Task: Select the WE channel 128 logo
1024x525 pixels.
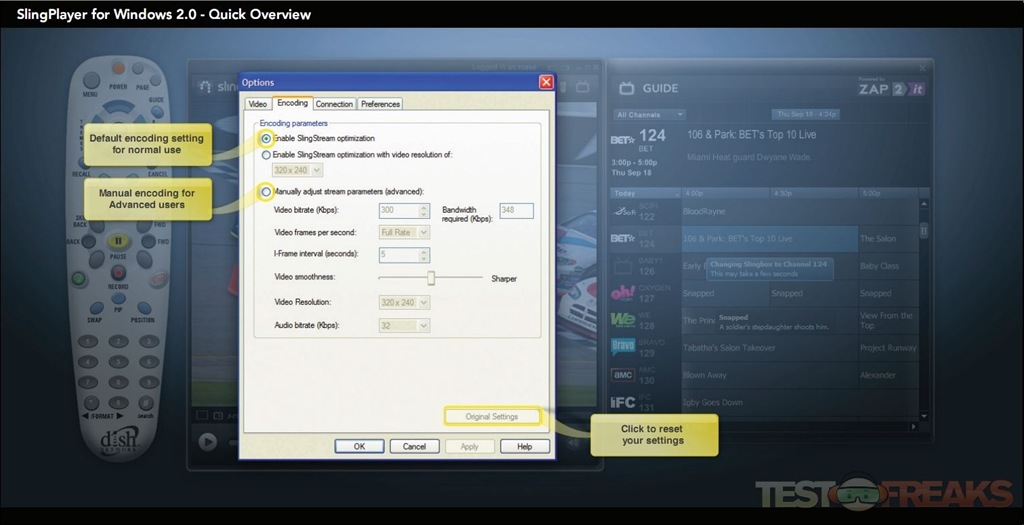Action: [x=623, y=320]
